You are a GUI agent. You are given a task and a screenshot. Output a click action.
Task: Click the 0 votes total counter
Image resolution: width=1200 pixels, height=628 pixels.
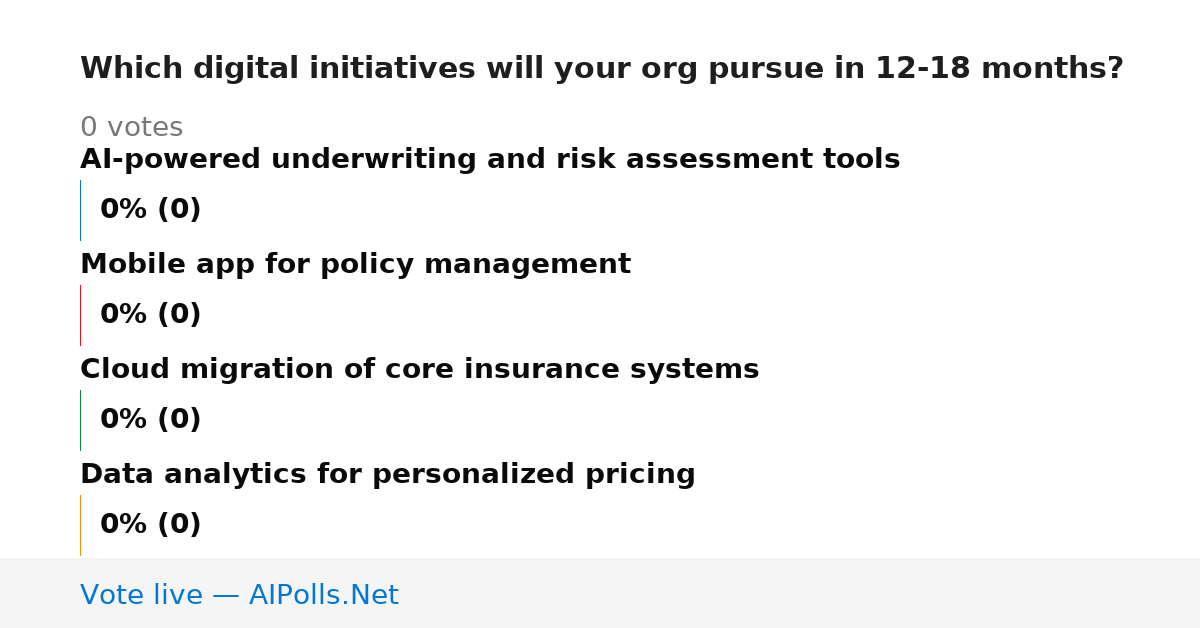pyautogui.click(x=131, y=128)
